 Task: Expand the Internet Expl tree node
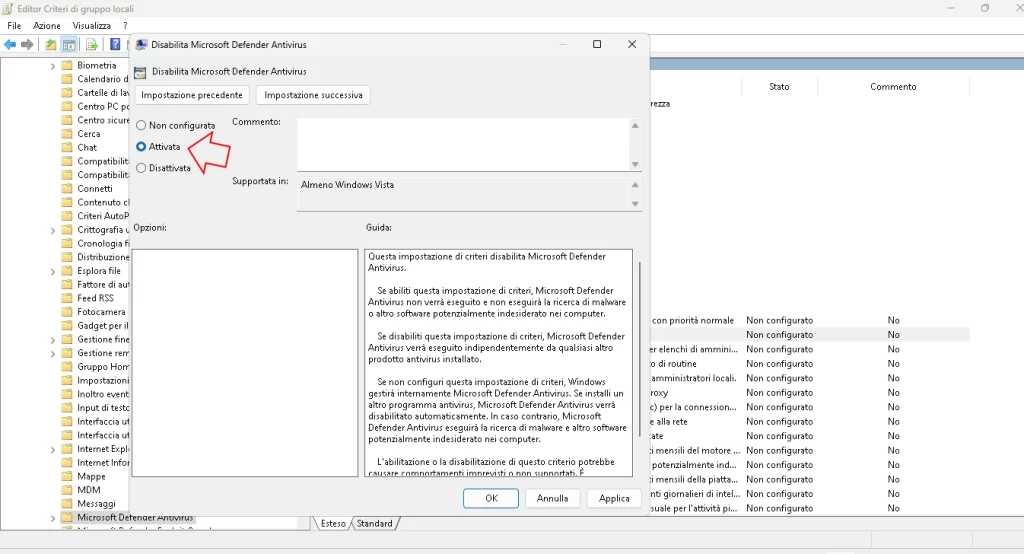[x=53, y=450]
